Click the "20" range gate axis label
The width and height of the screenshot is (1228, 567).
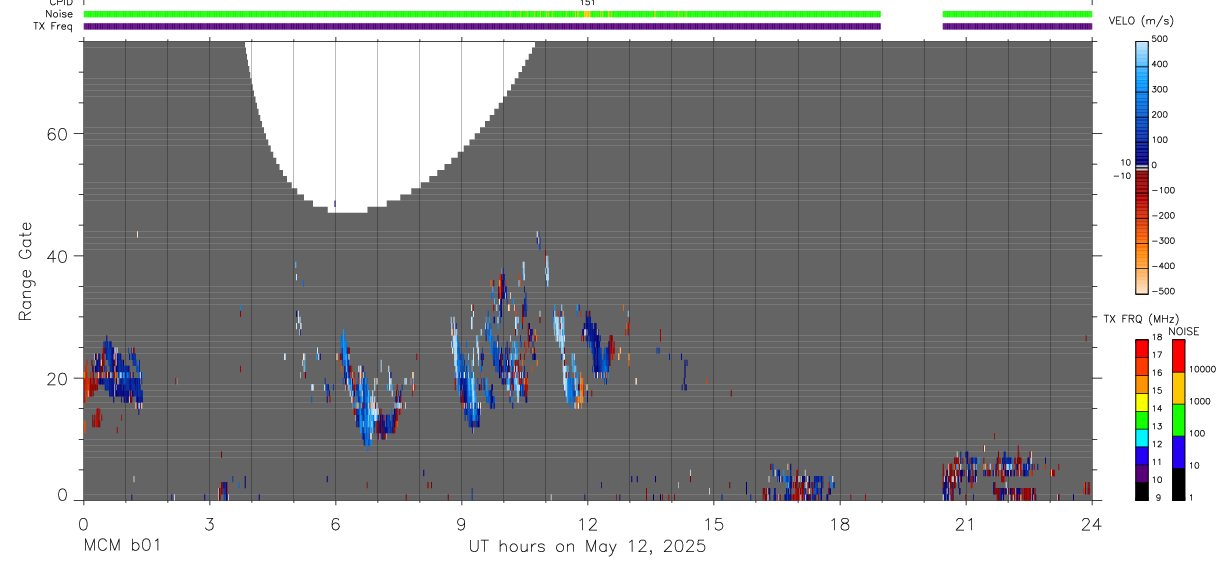(57, 378)
